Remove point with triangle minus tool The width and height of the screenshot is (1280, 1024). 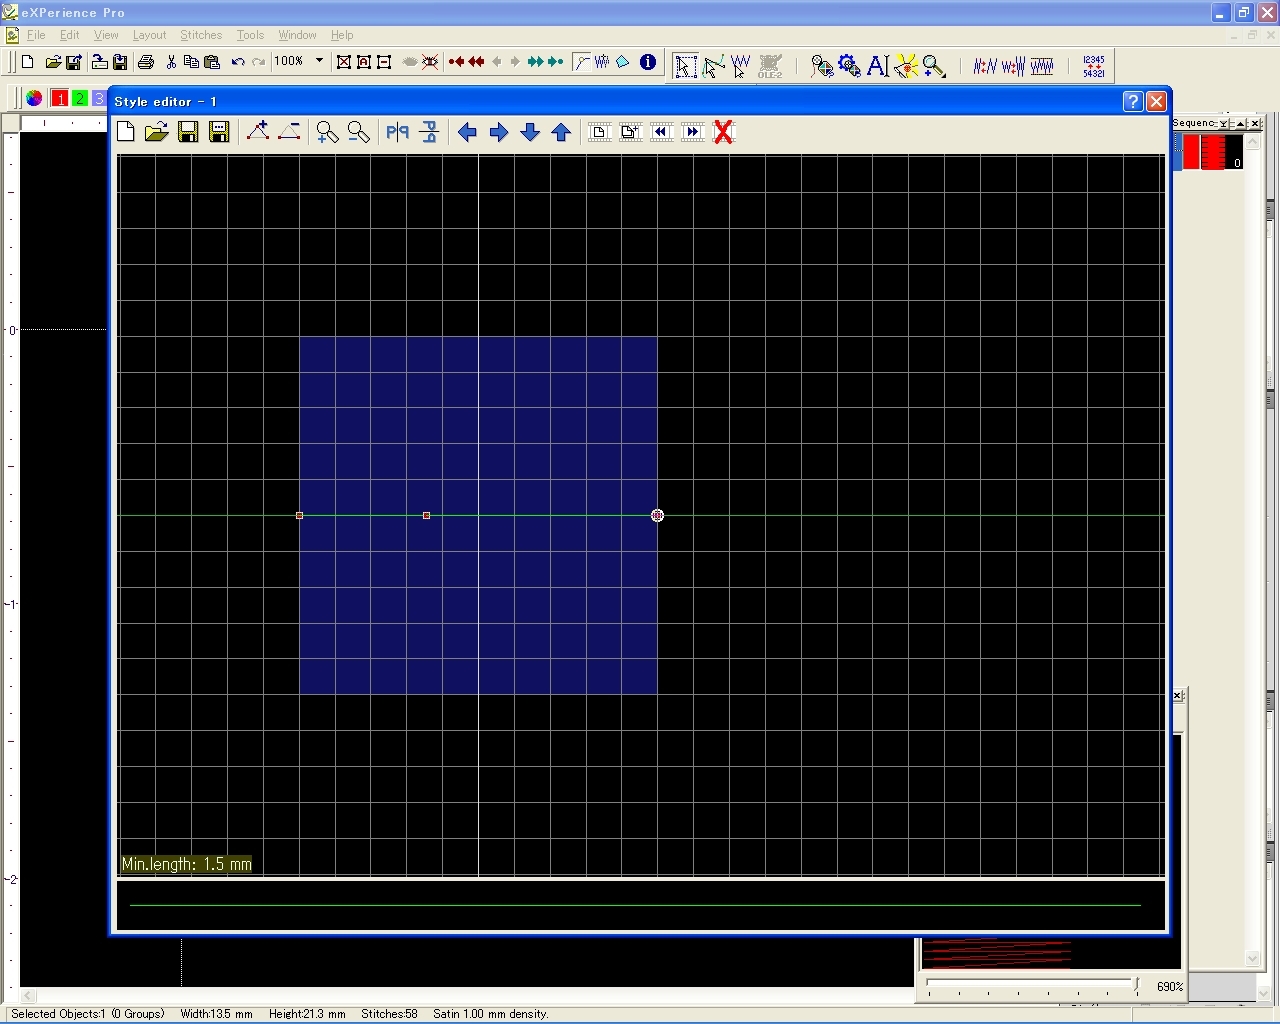[x=289, y=132]
